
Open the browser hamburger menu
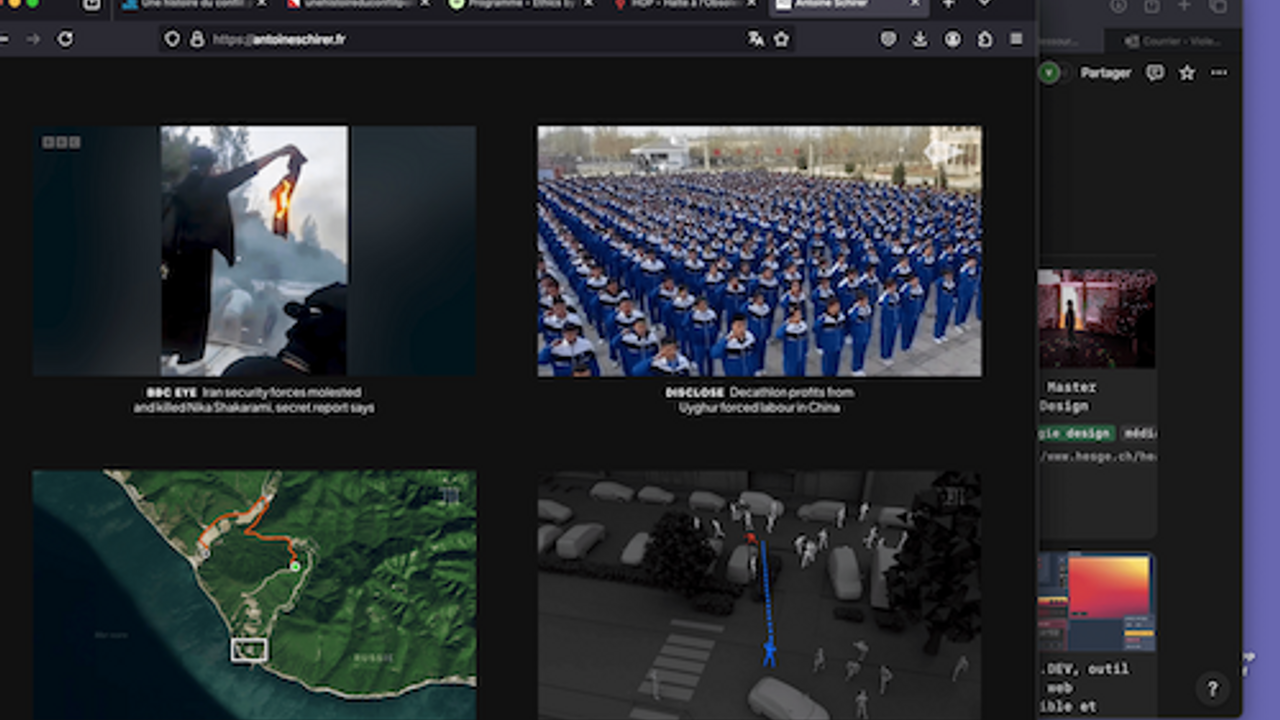pyautogui.click(x=1016, y=39)
